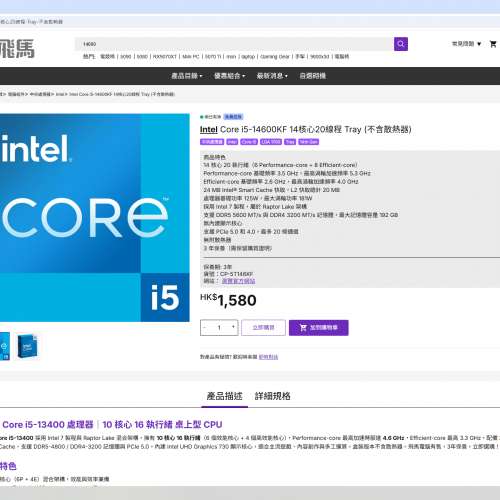This screenshot has height=500, width=500.
Task: Open the 優惠組合 navigation menu
Action: click(x=229, y=76)
